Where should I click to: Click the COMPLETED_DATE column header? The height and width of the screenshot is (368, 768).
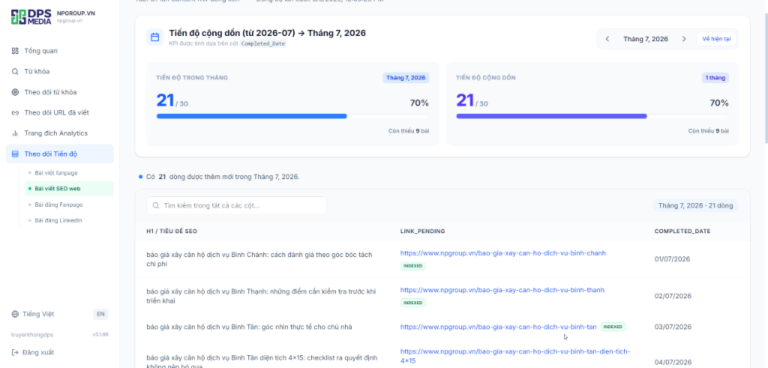pyautogui.click(x=682, y=231)
